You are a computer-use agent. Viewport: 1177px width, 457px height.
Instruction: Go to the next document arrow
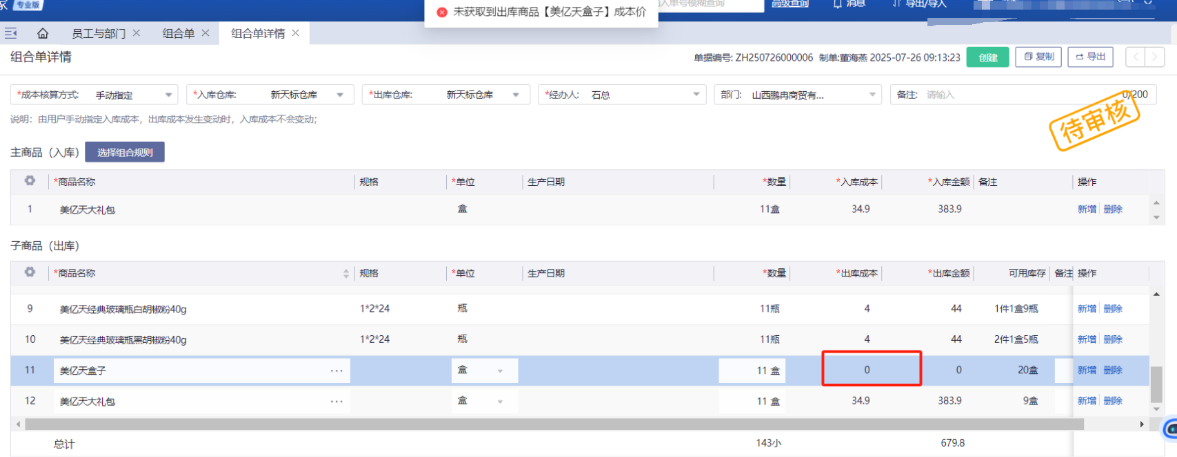tap(1155, 57)
